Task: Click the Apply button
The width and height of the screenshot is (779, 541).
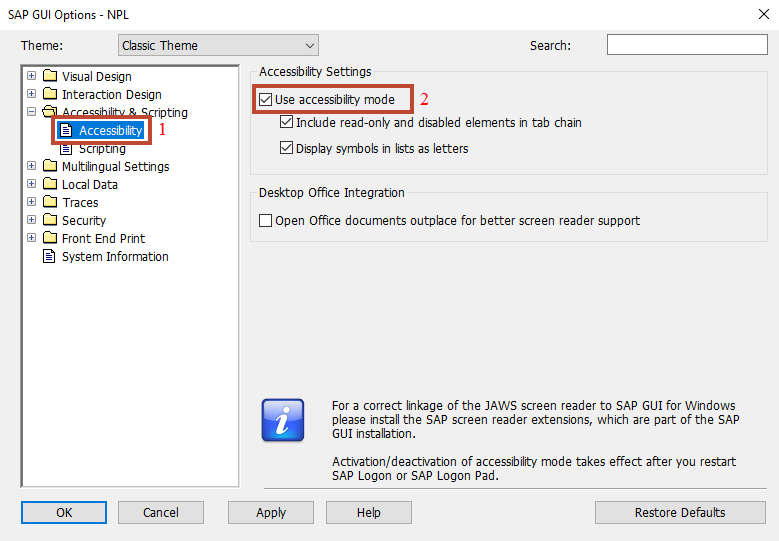Action: [271, 512]
